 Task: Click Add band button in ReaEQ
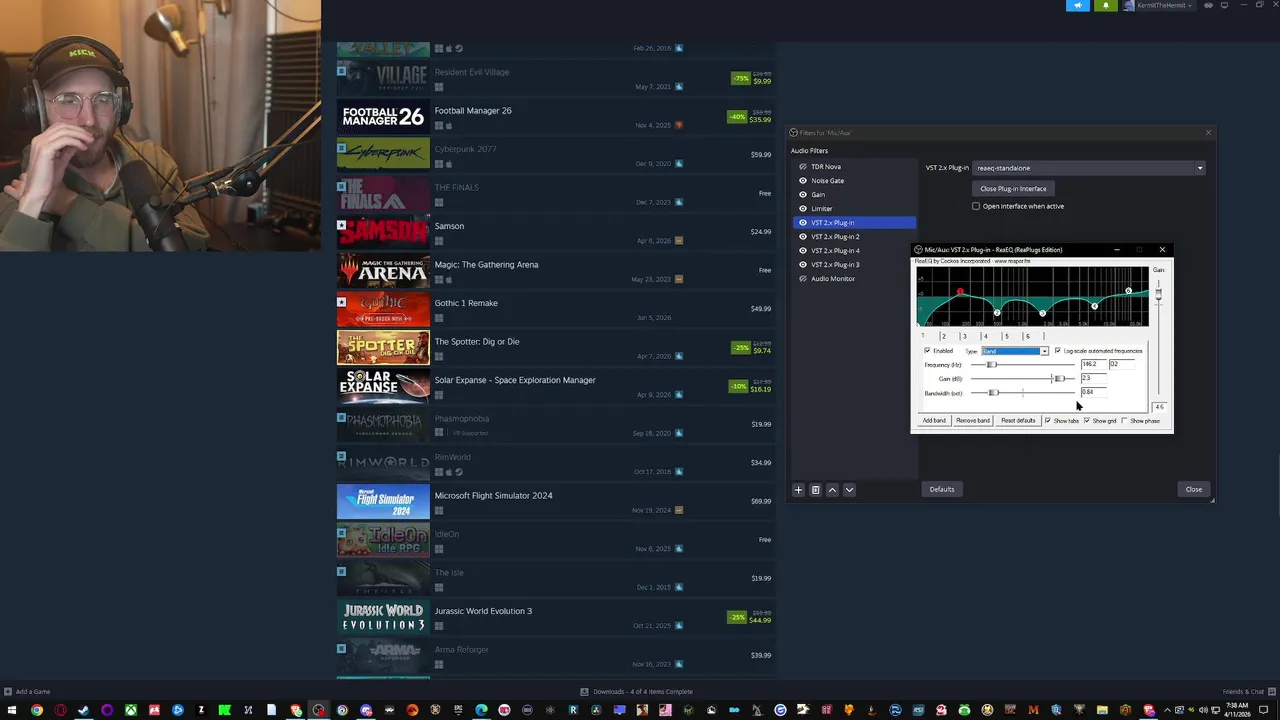934,421
